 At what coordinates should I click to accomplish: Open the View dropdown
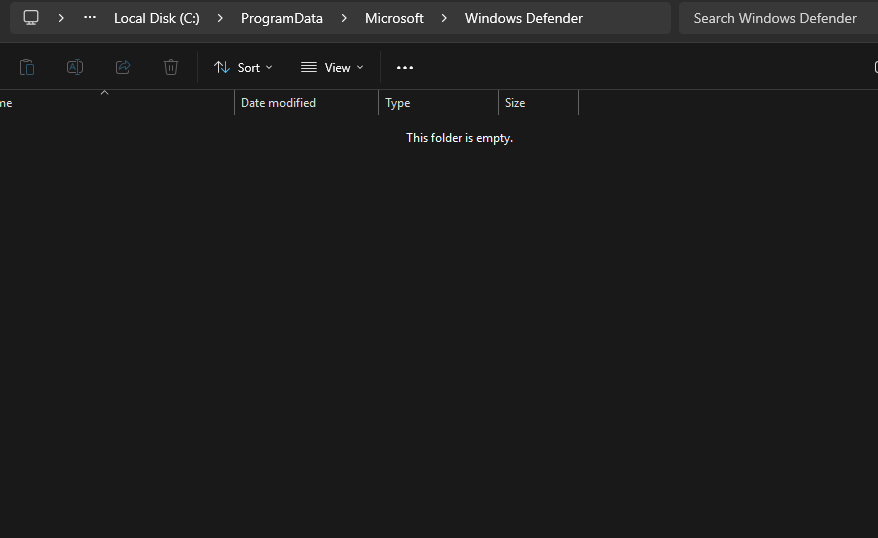332,67
